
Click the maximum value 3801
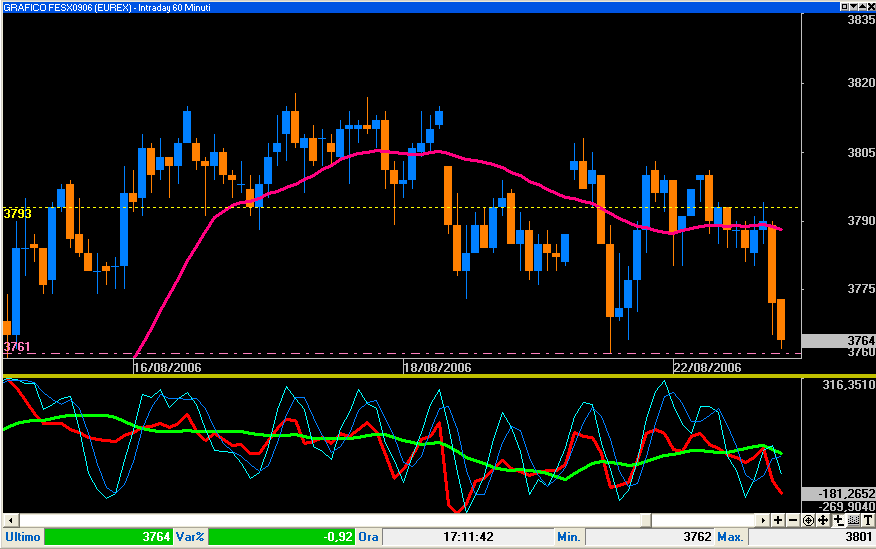tap(859, 537)
